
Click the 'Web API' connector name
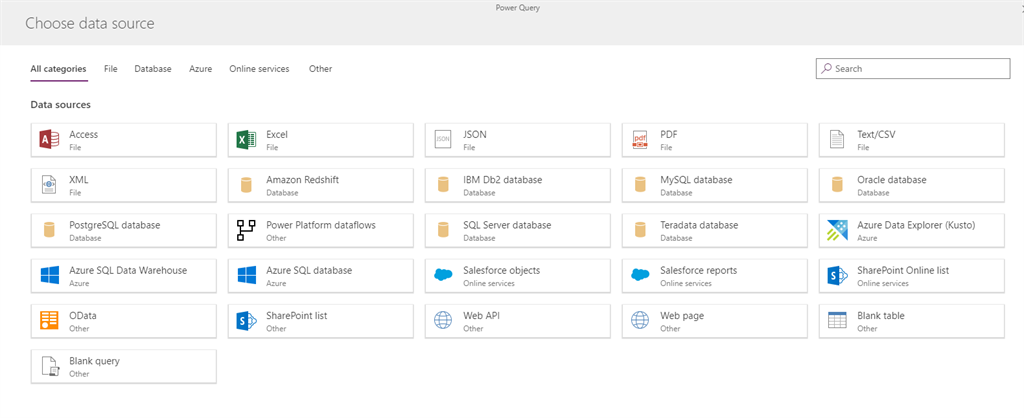(481, 315)
